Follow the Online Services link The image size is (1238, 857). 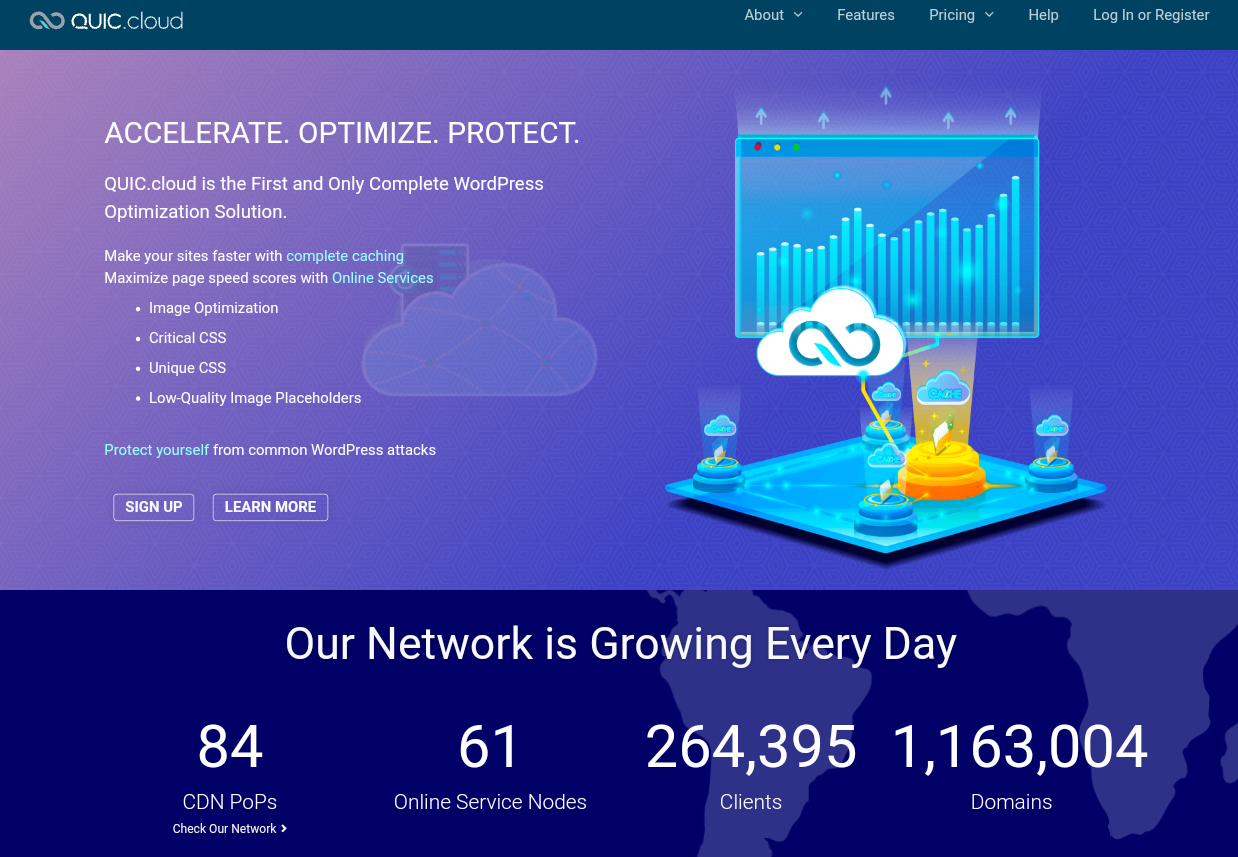[x=383, y=278]
